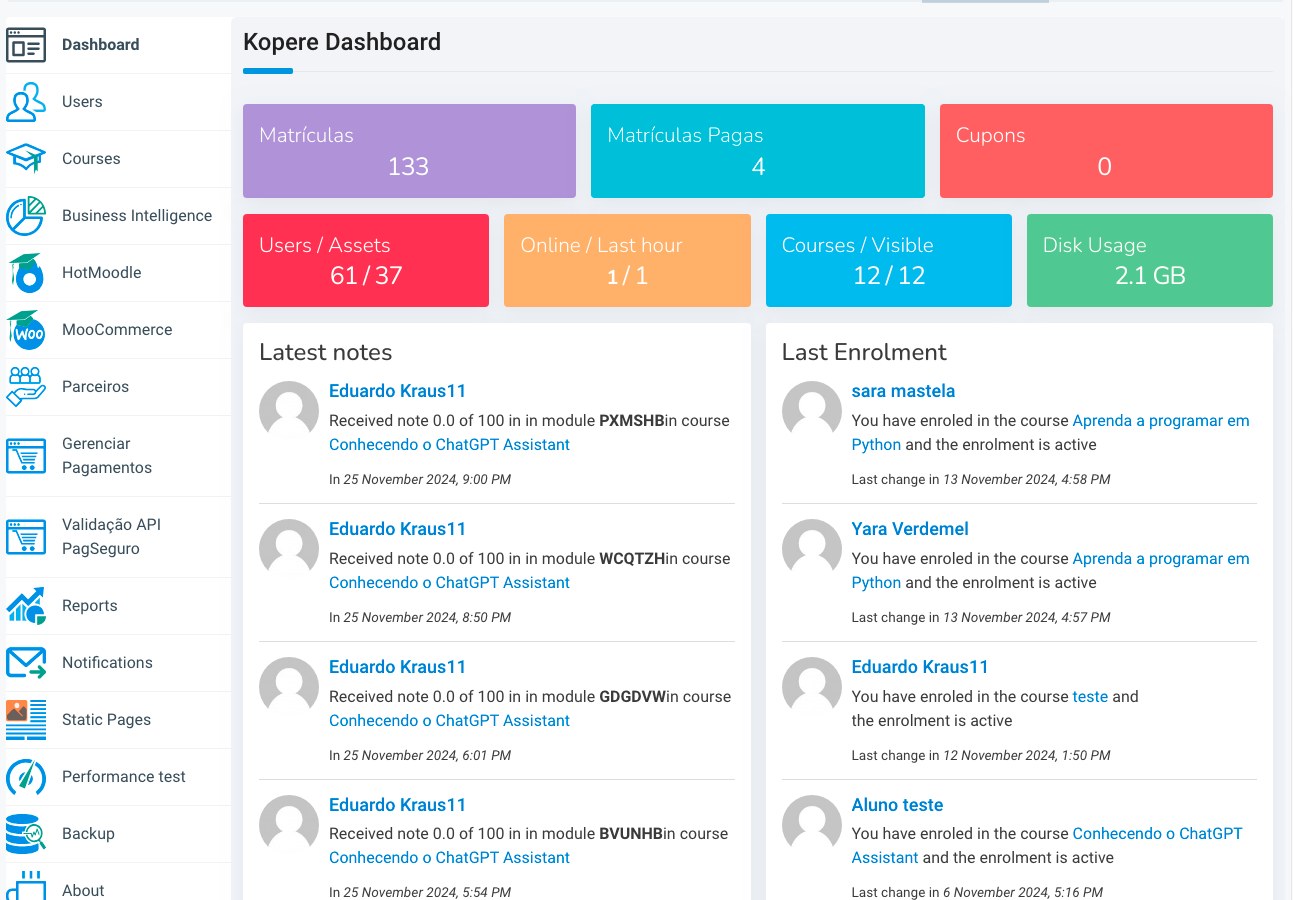Click timestamp '12 November 2024, 1:50 PM'
1293x900 pixels.
pos(1026,756)
